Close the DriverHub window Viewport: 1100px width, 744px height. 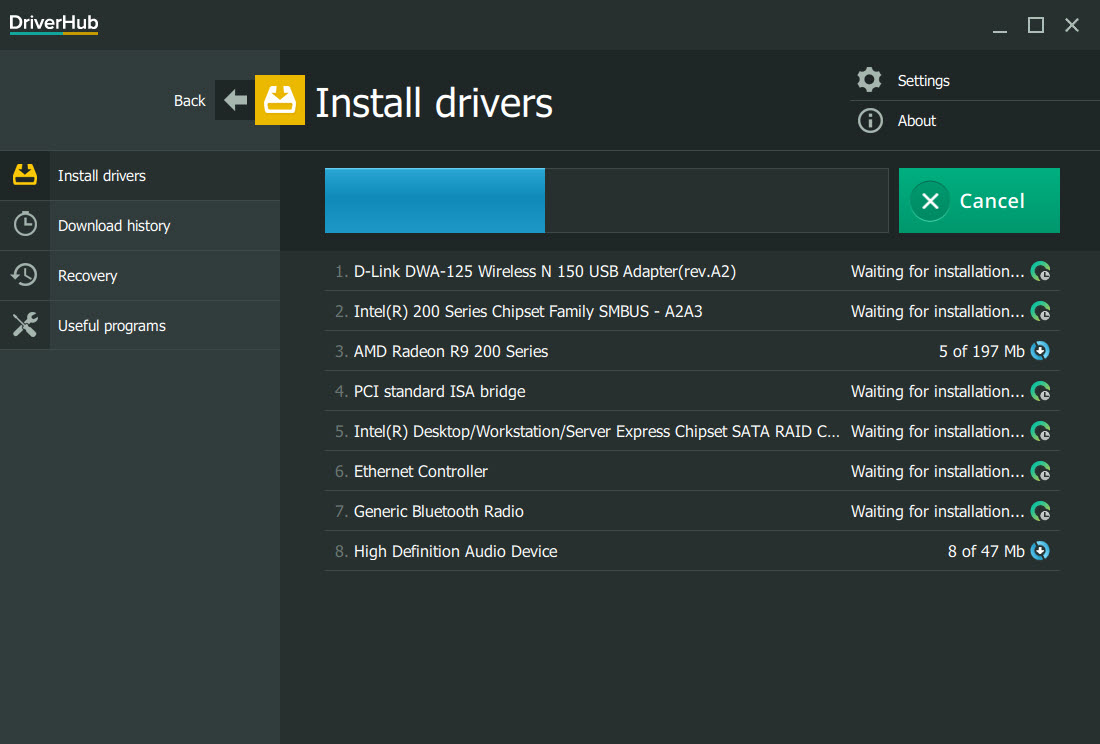pyautogui.click(x=1071, y=25)
